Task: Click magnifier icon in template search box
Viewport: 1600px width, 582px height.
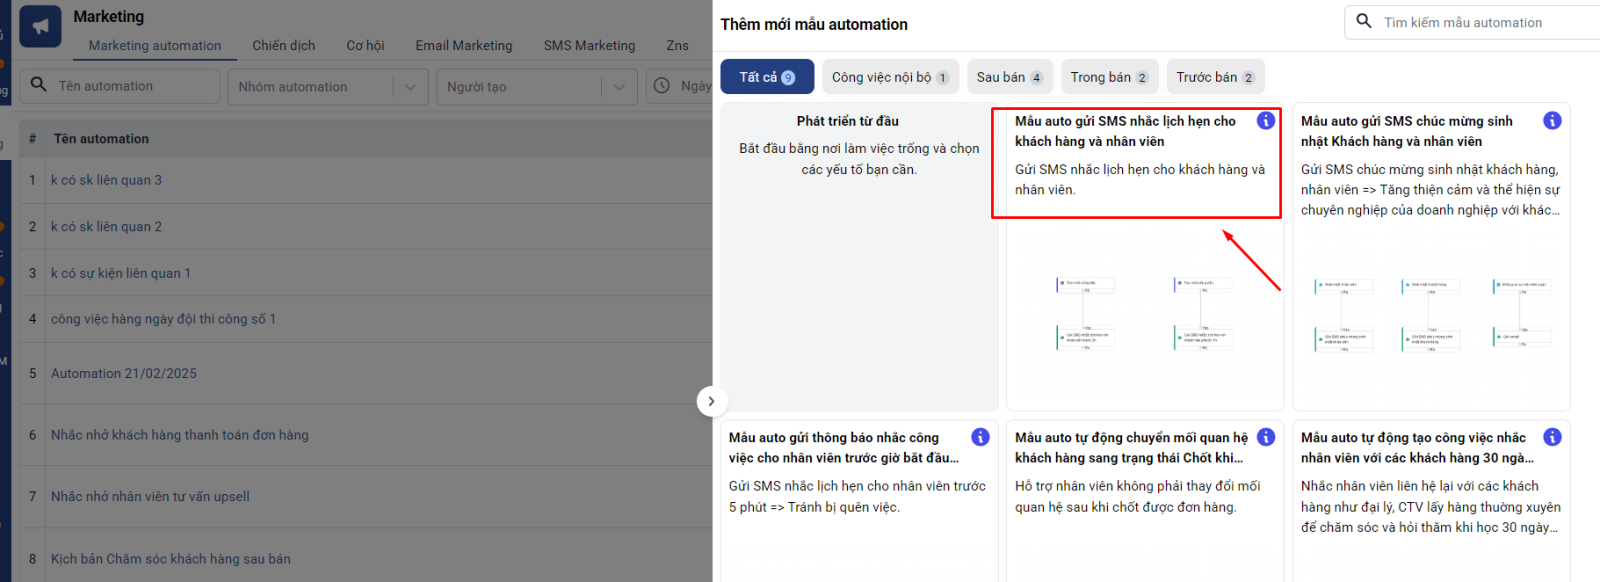Action: [x=1364, y=21]
